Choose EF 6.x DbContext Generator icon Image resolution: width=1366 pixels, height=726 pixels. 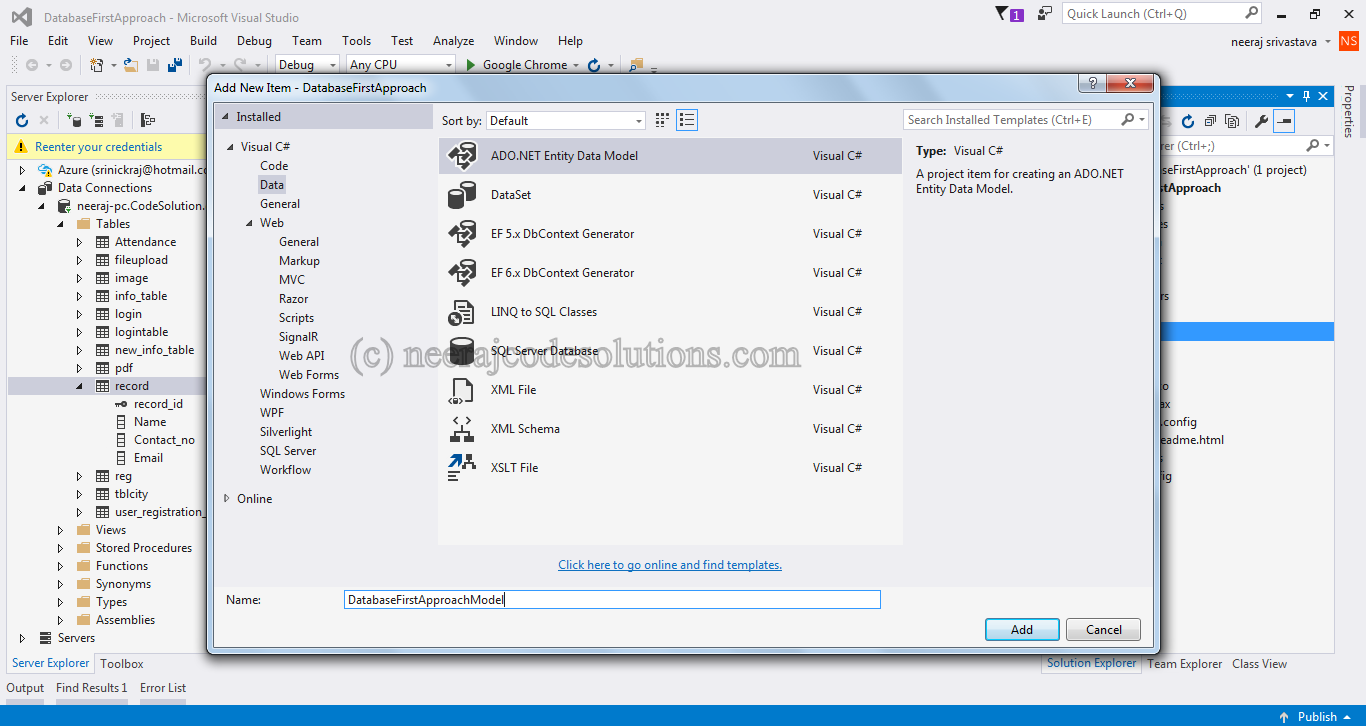pyautogui.click(x=462, y=273)
